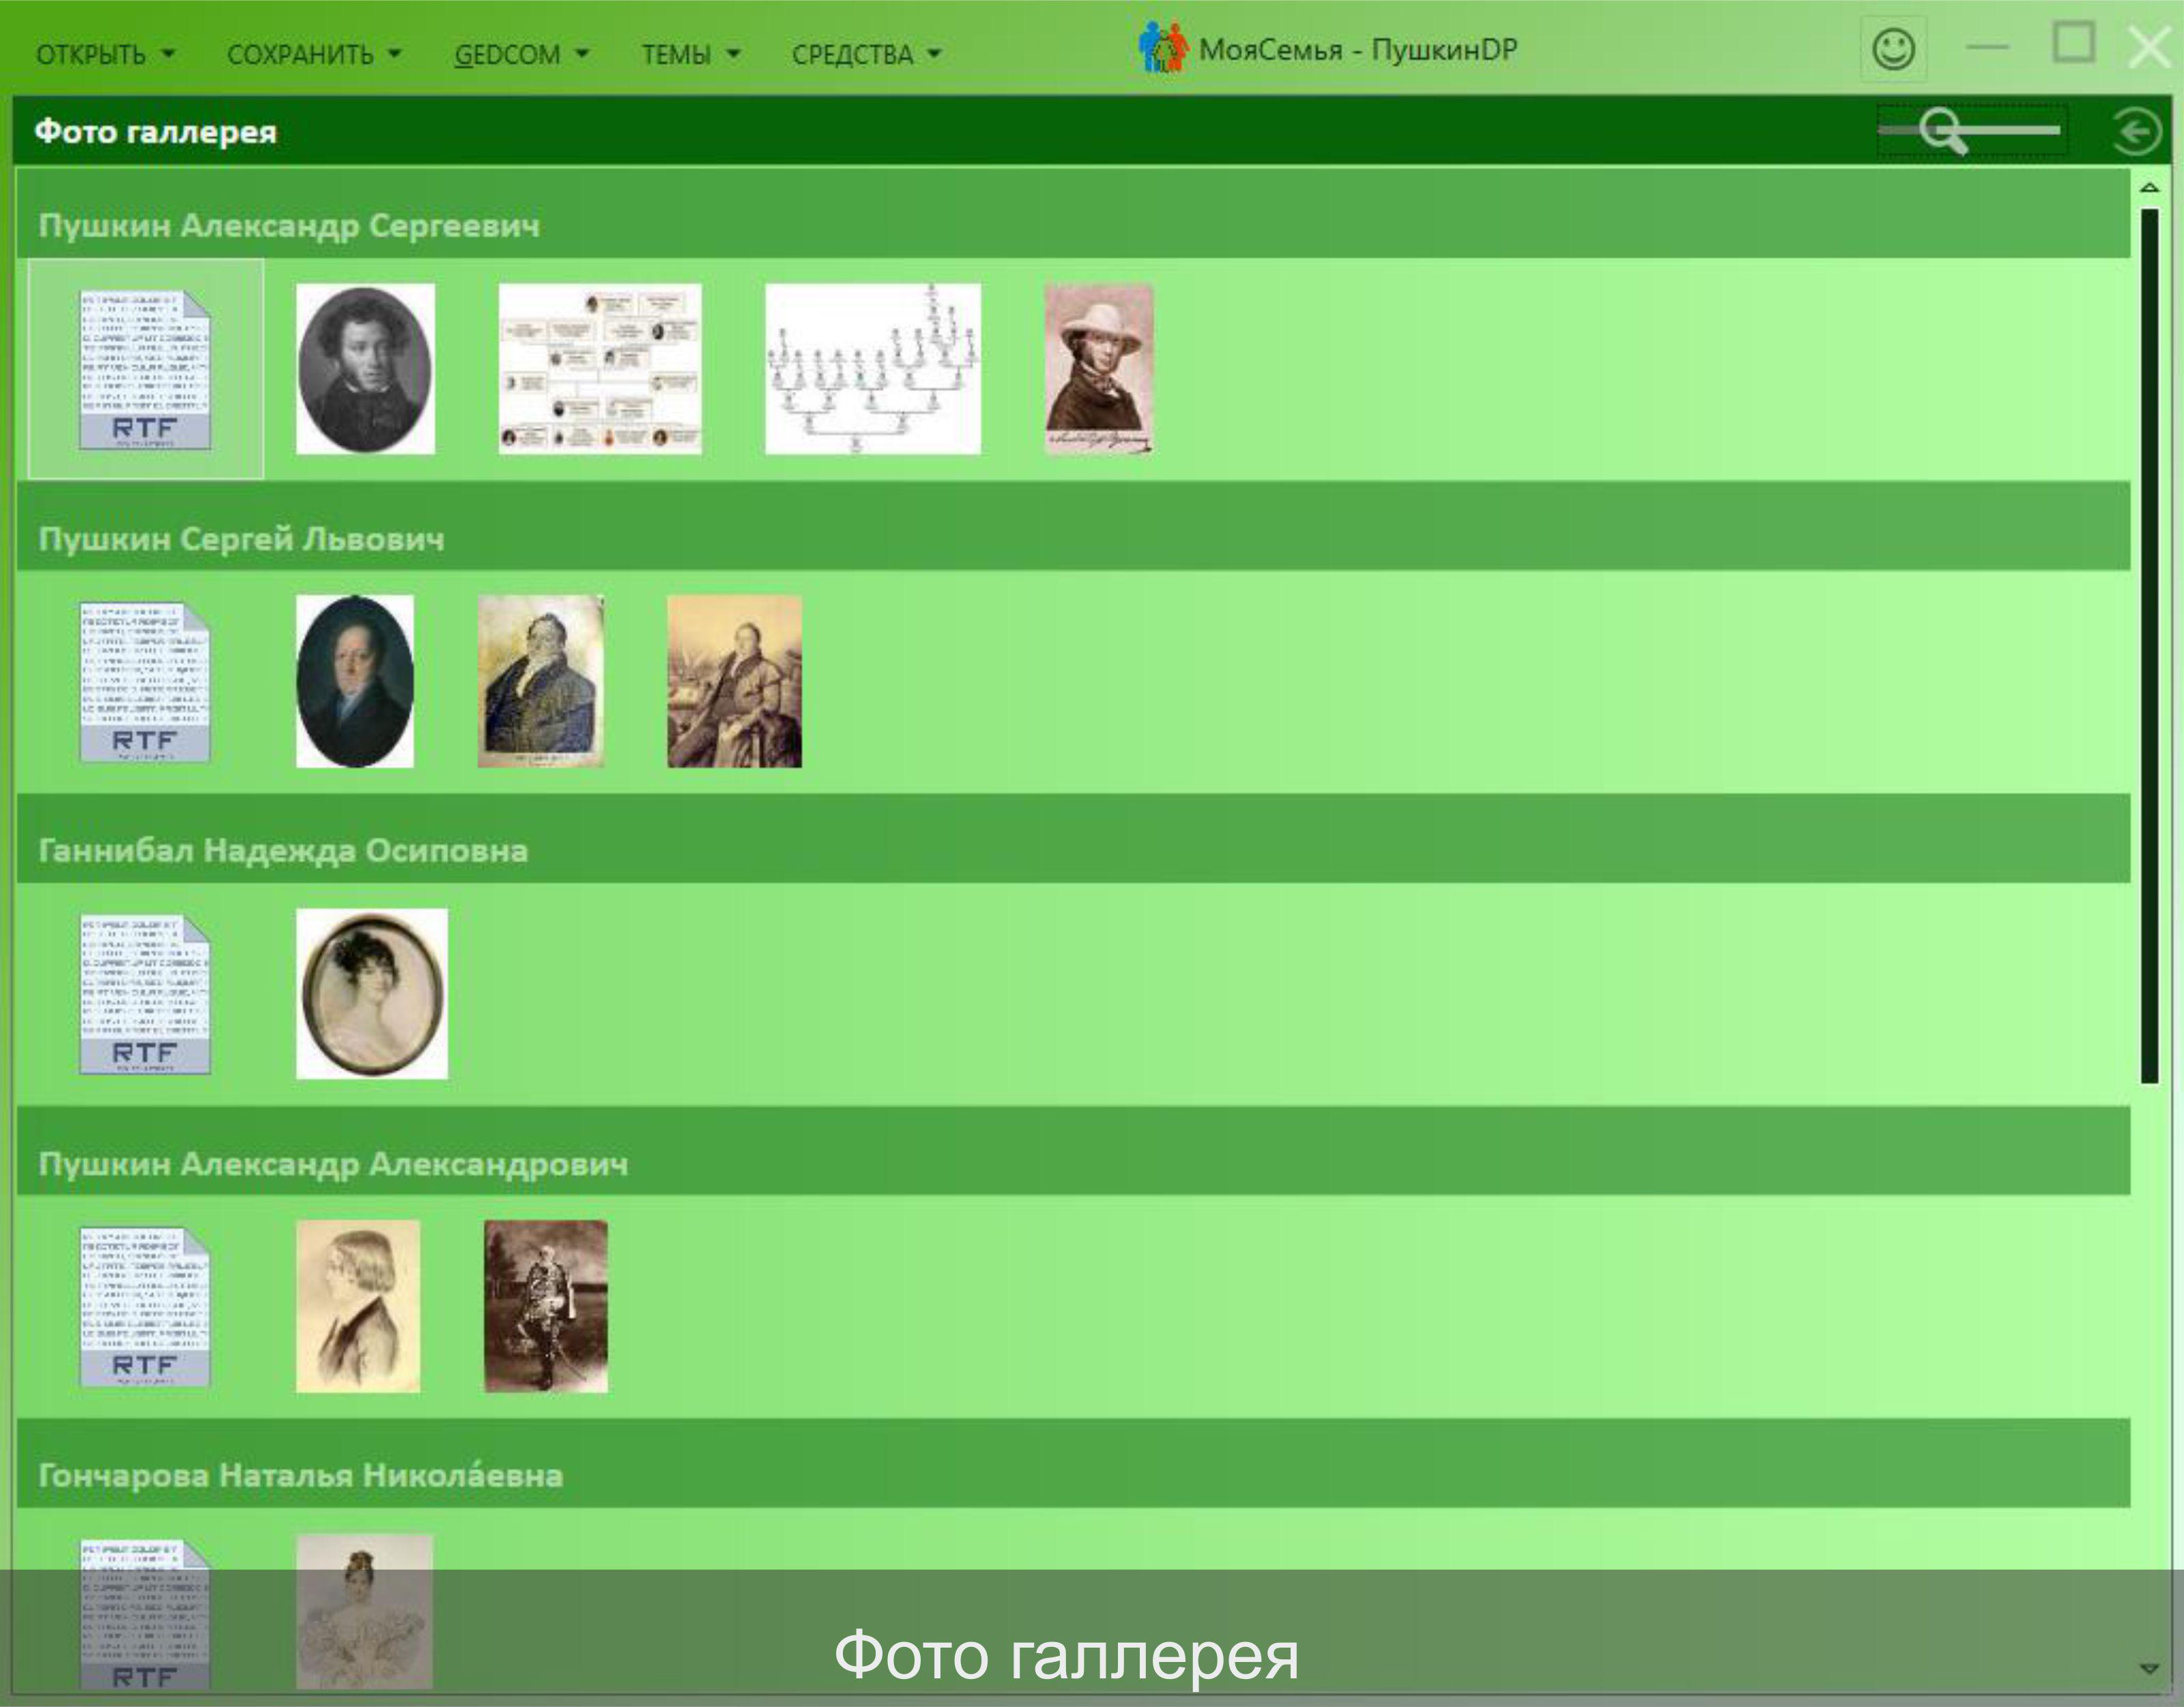Select oval portrait of Alexander Pushkin
This screenshot has height=1707, width=2184.
coord(365,369)
